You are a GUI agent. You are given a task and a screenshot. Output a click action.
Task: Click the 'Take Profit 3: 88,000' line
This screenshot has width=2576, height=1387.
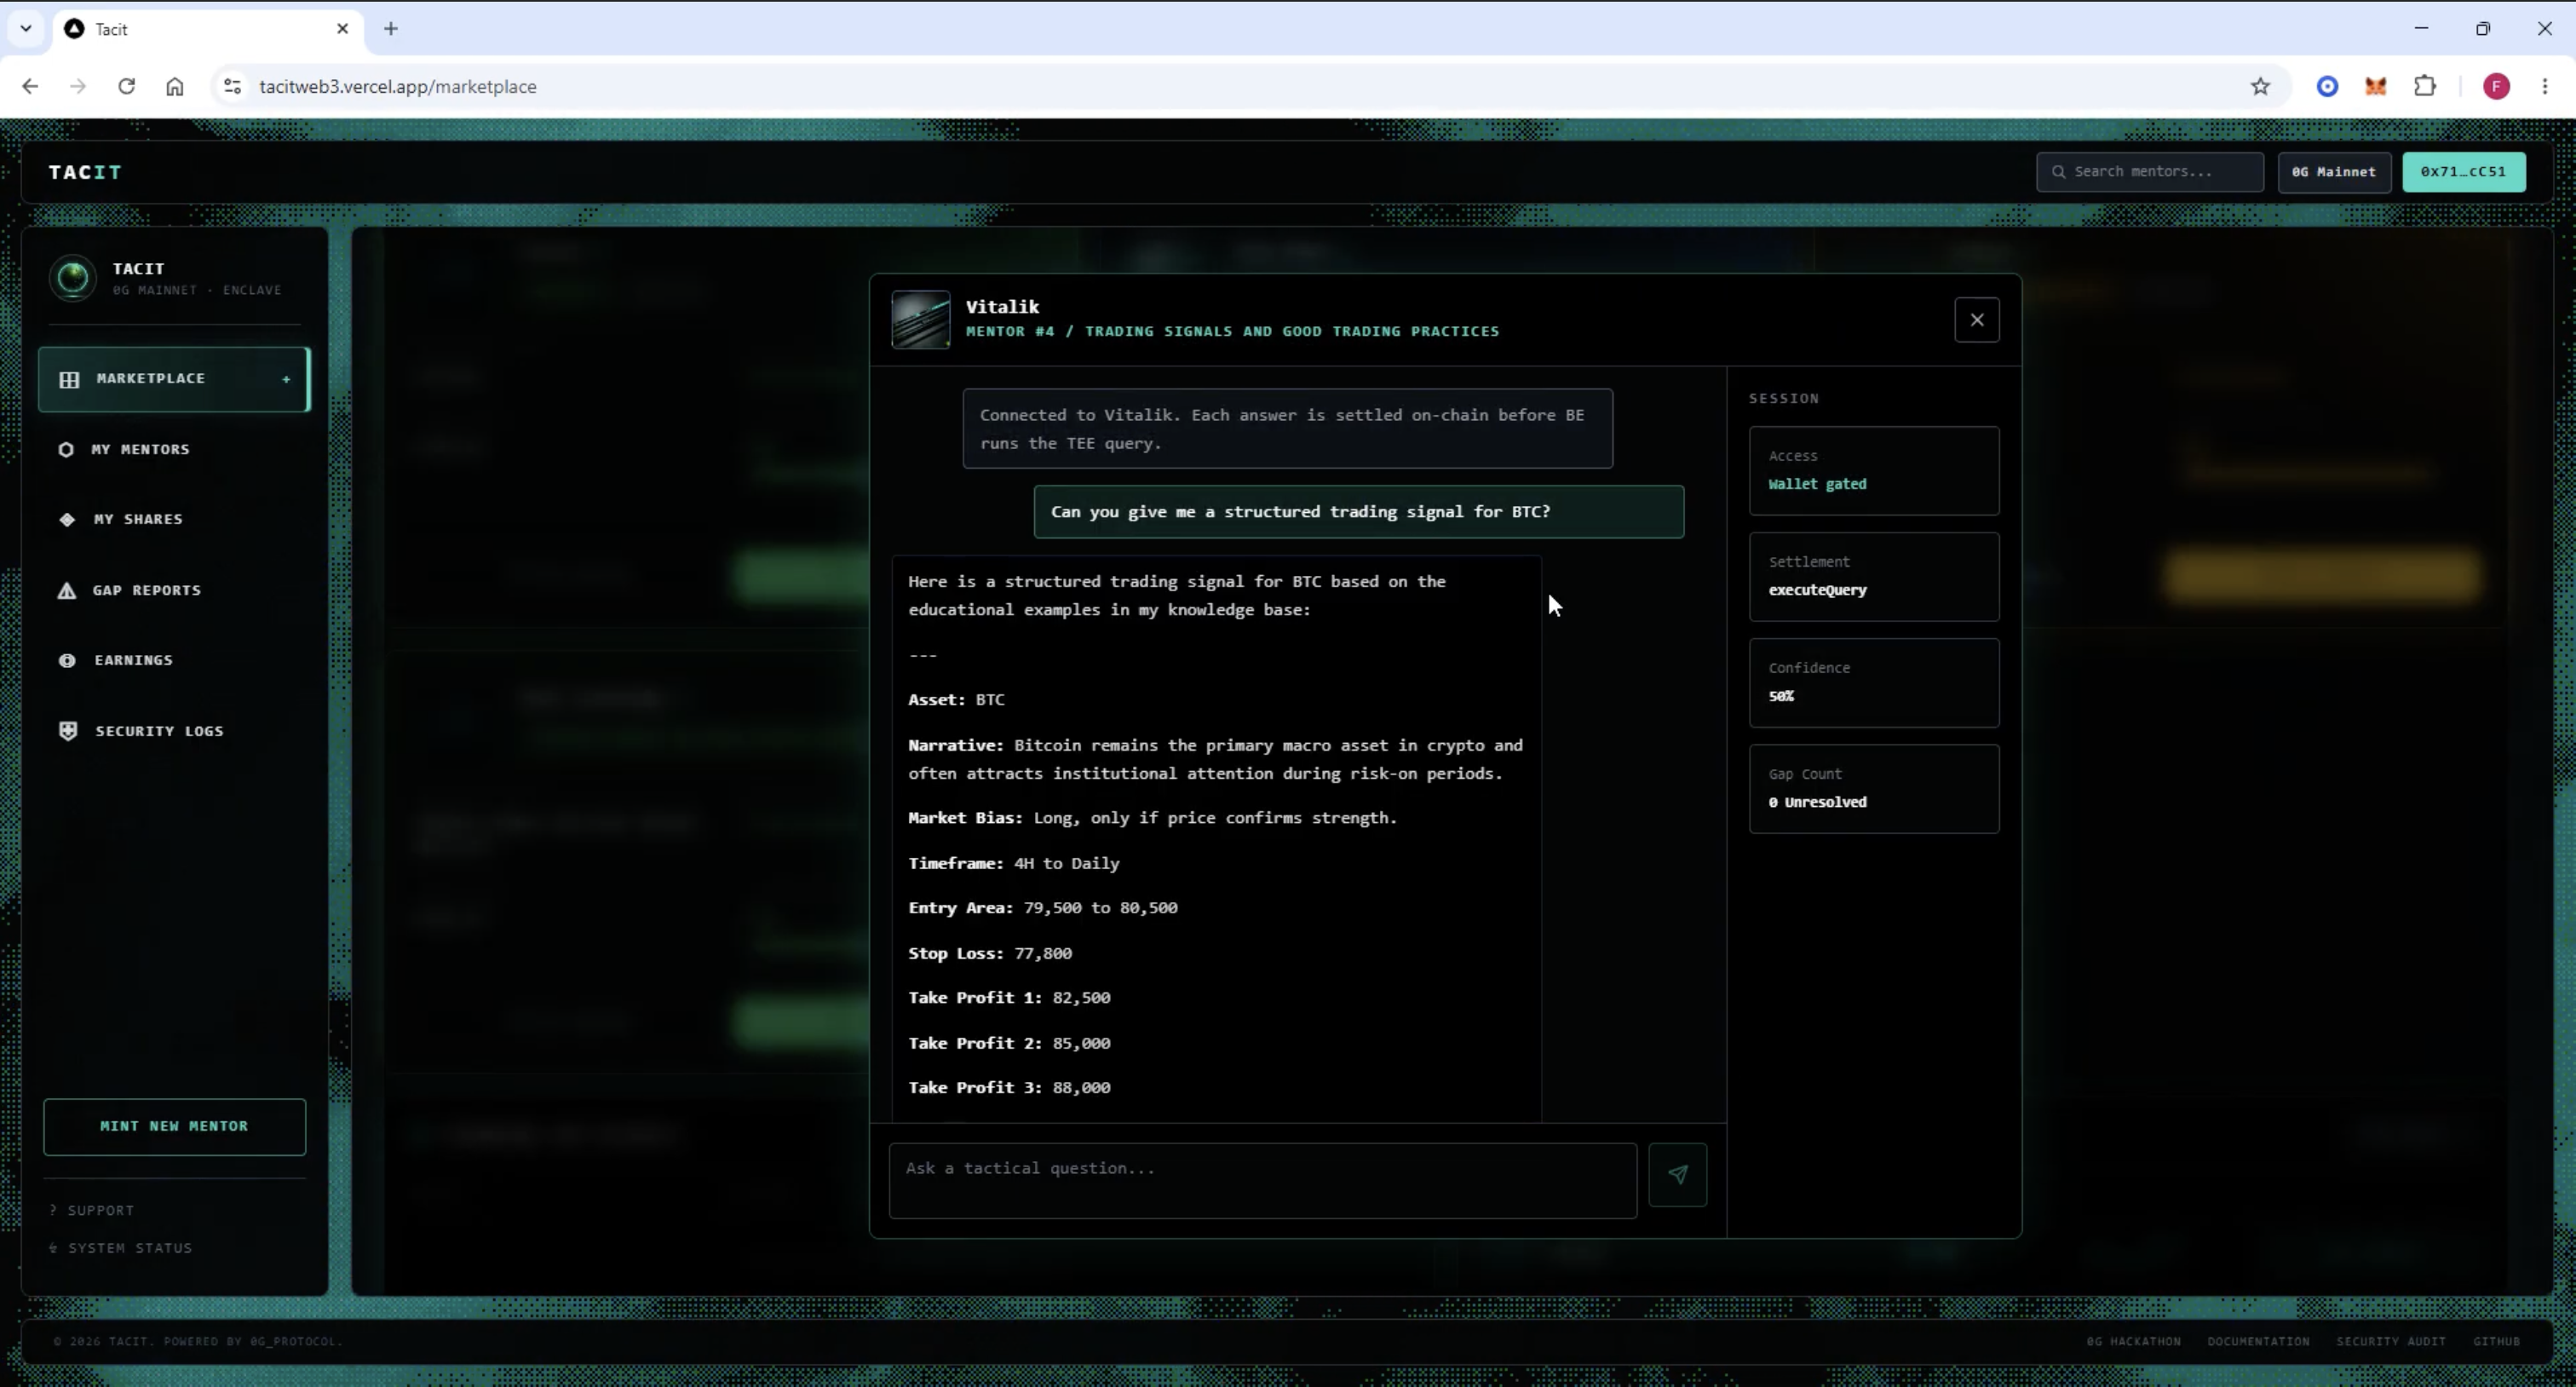click(x=1009, y=1088)
